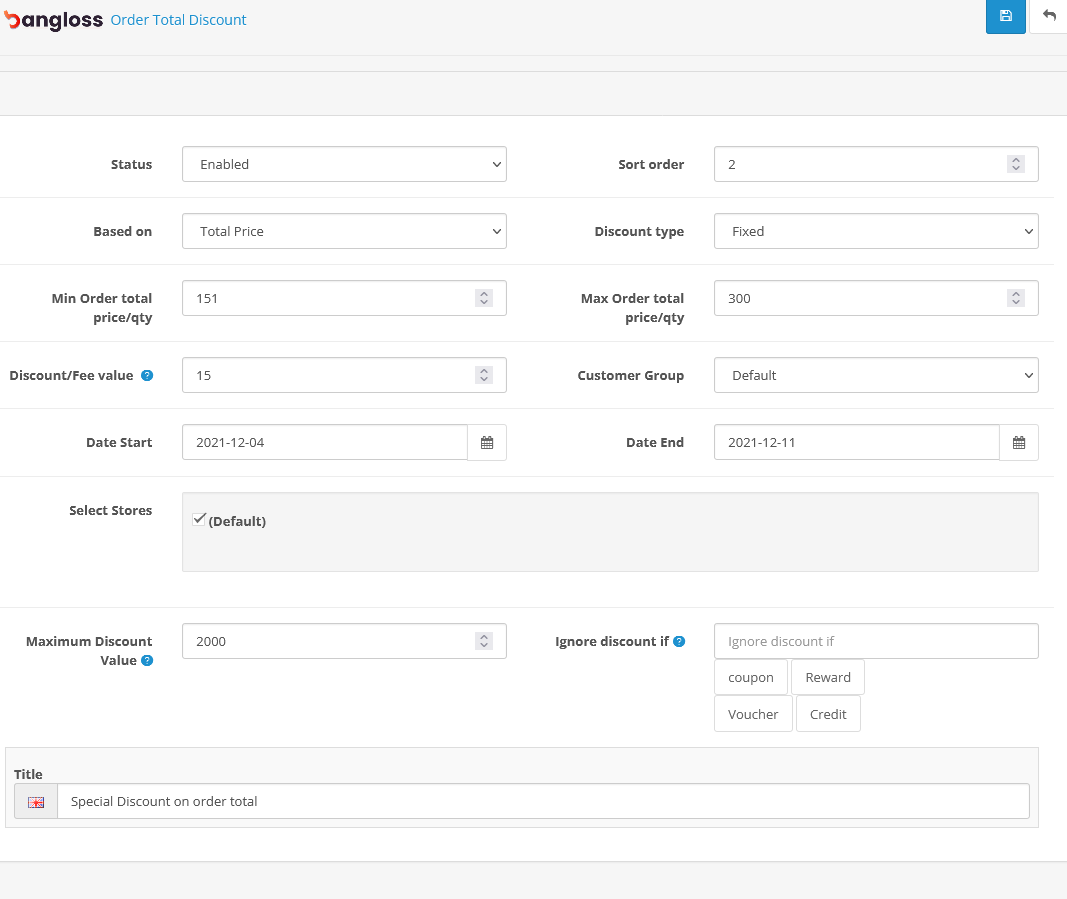Click the blue save icon button
The height and width of the screenshot is (899, 1067).
click(x=1005, y=16)
